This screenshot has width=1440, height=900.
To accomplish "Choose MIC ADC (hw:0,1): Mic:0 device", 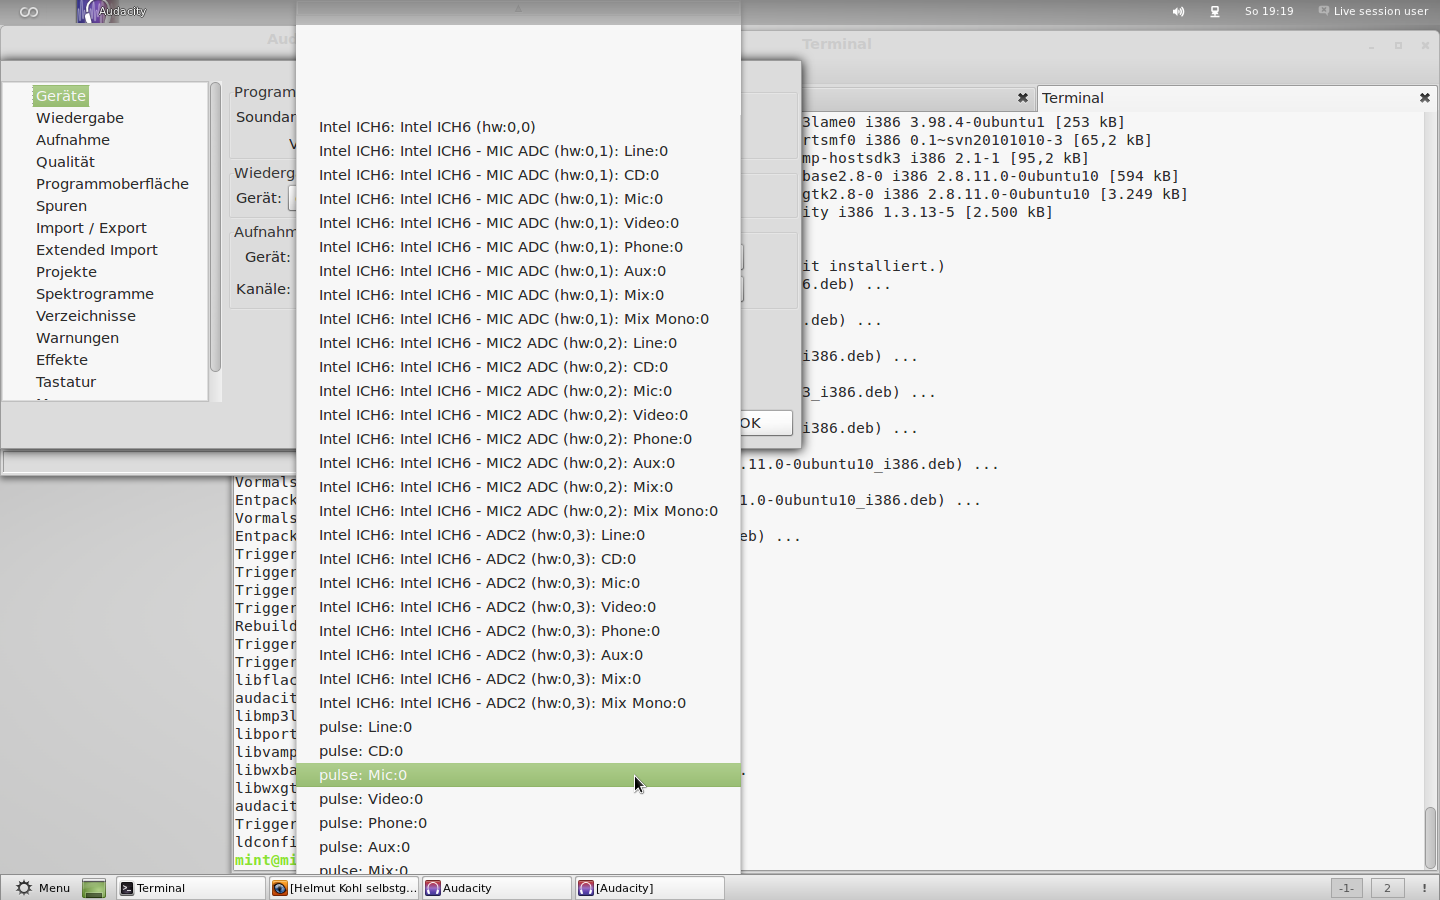I will (518, 199).
